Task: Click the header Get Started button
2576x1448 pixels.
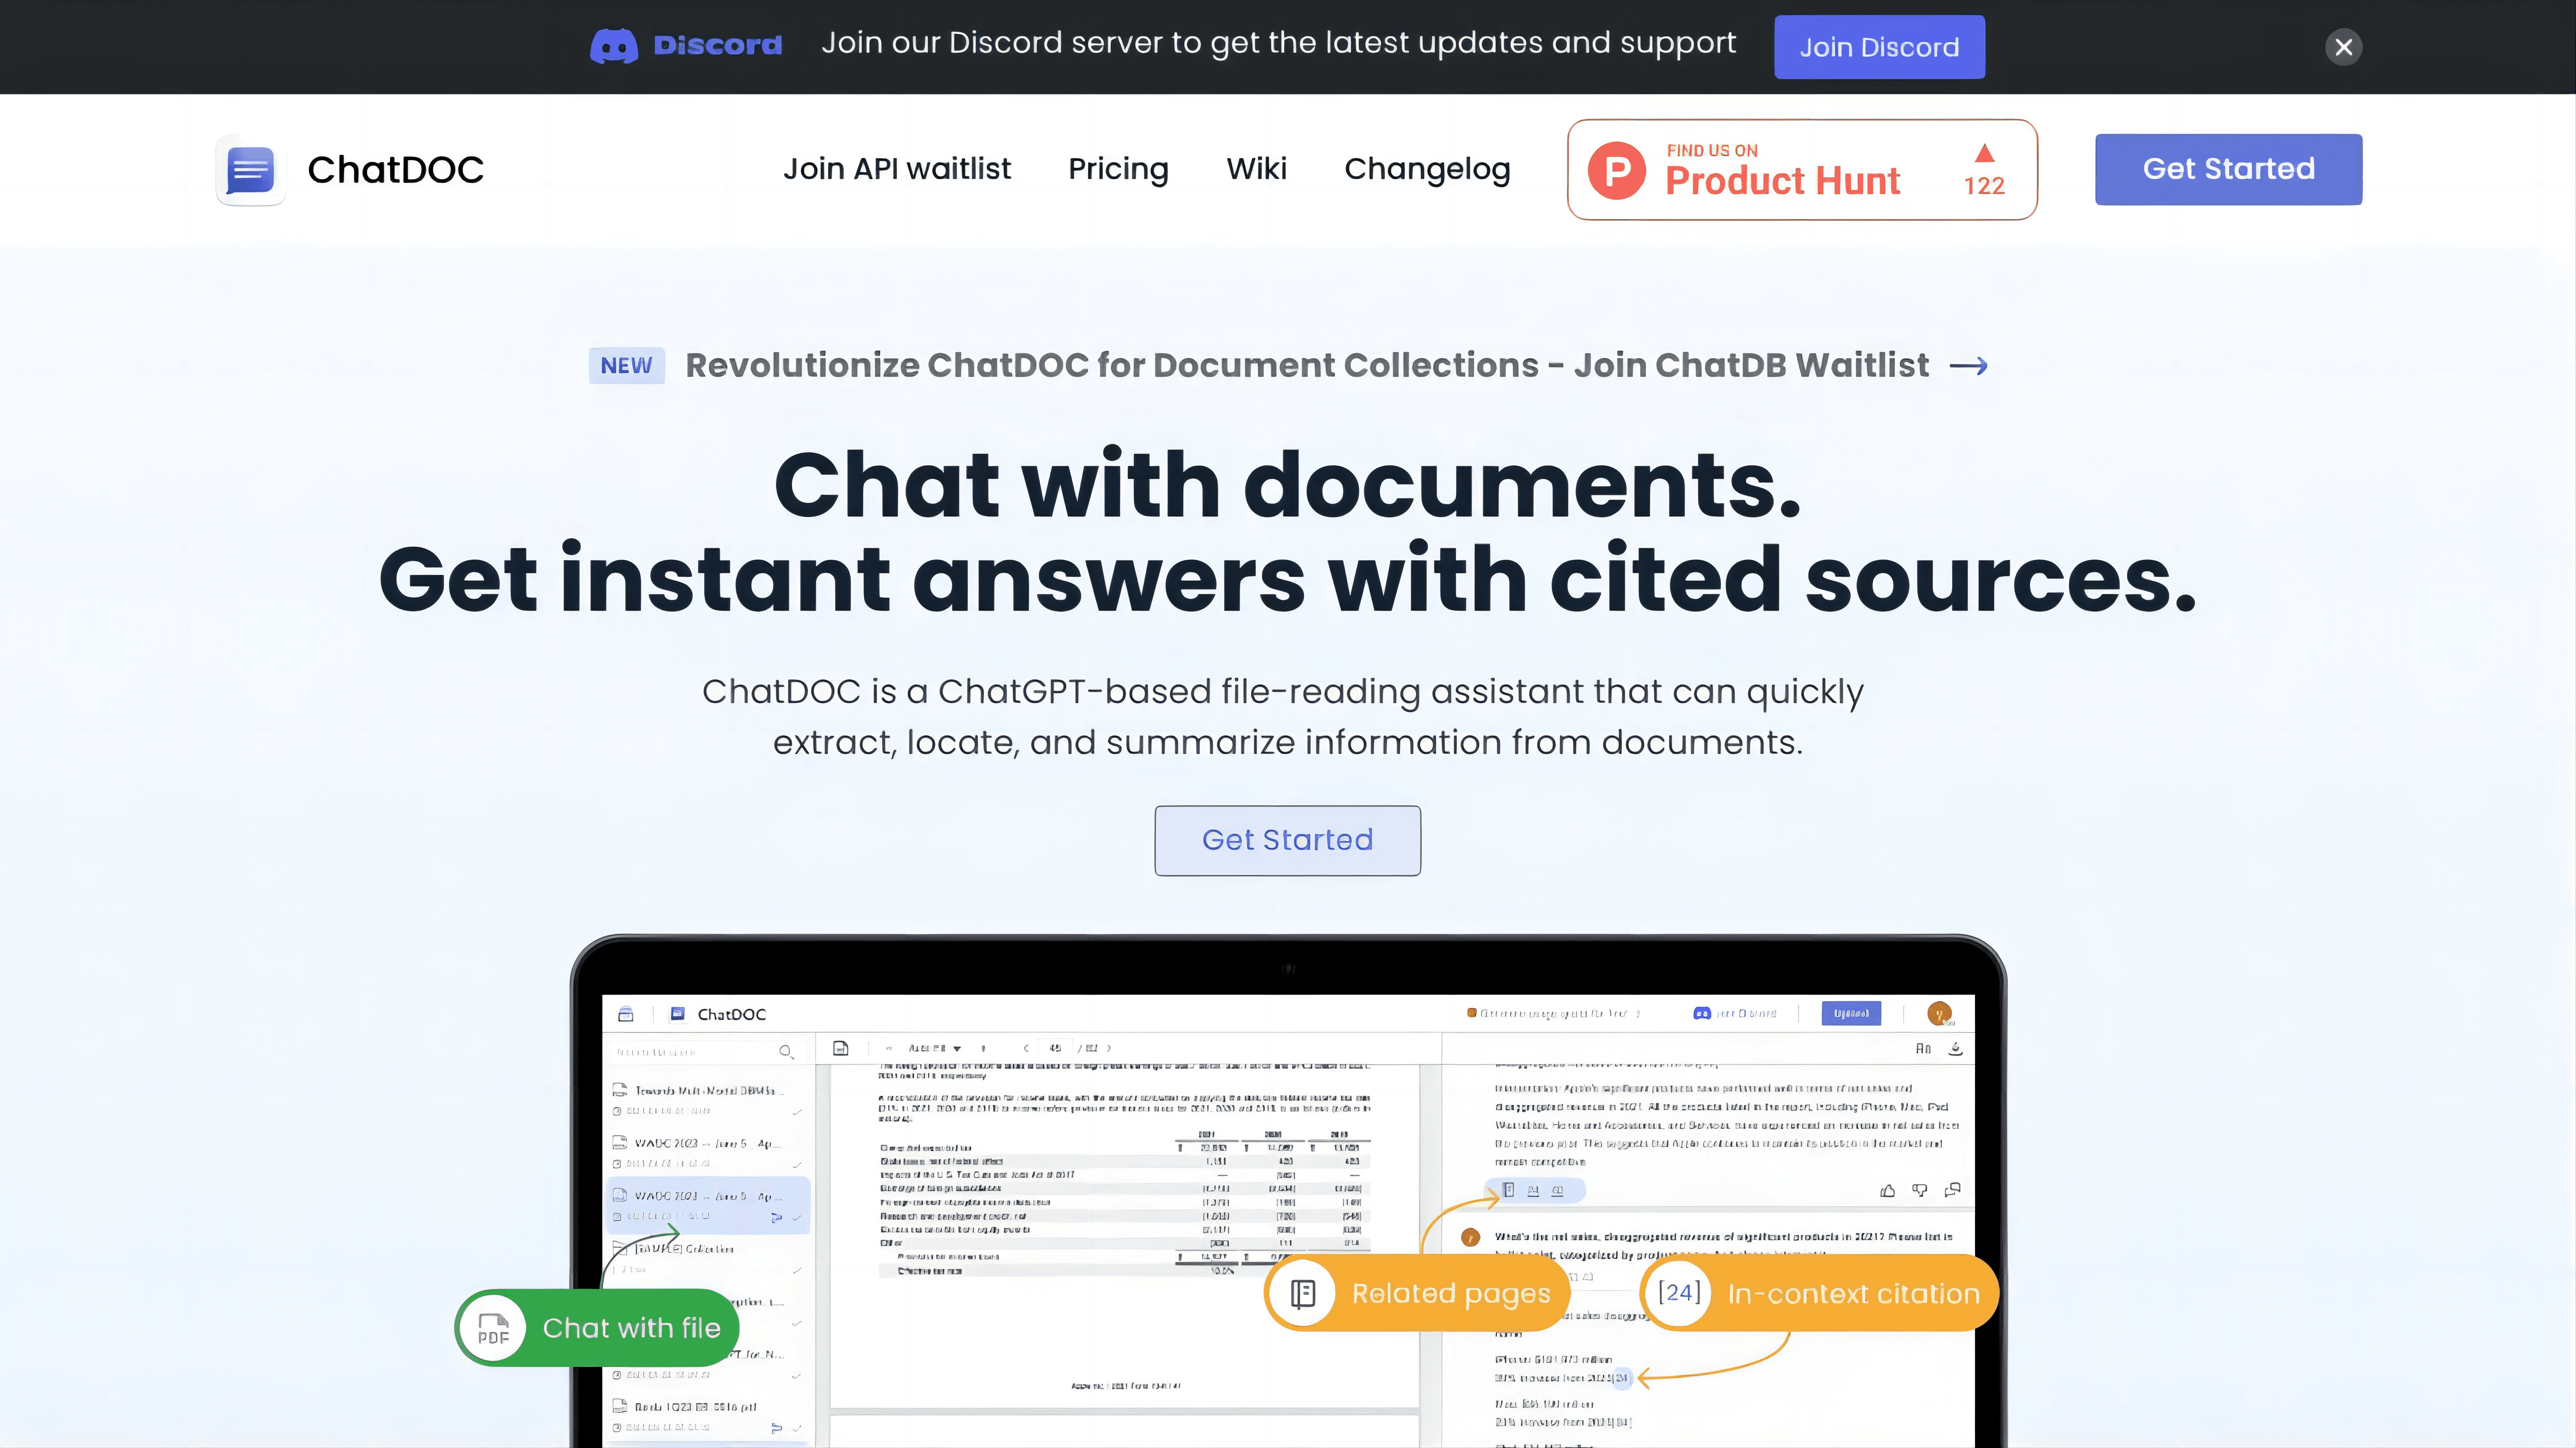Action: (2228, 169)
